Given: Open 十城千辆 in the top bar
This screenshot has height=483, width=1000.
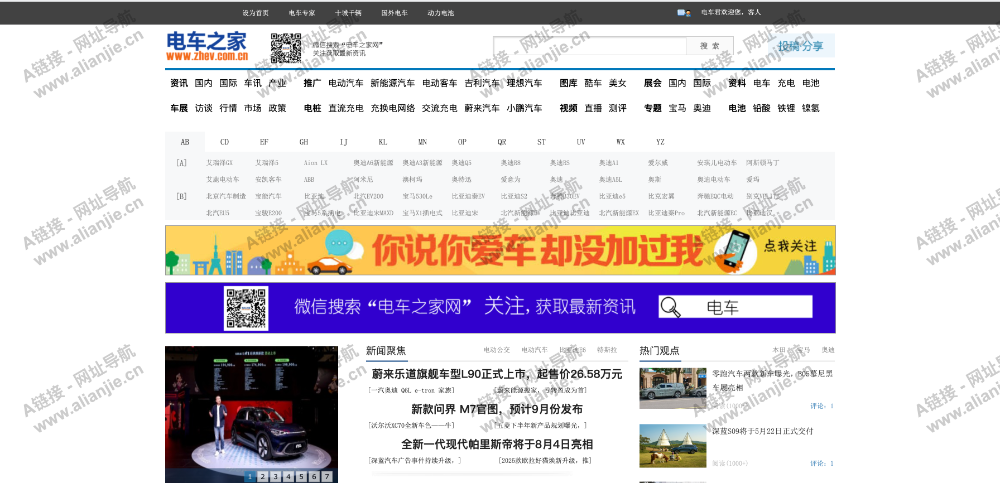Looking at the screenshot, I should pos(348,13).
